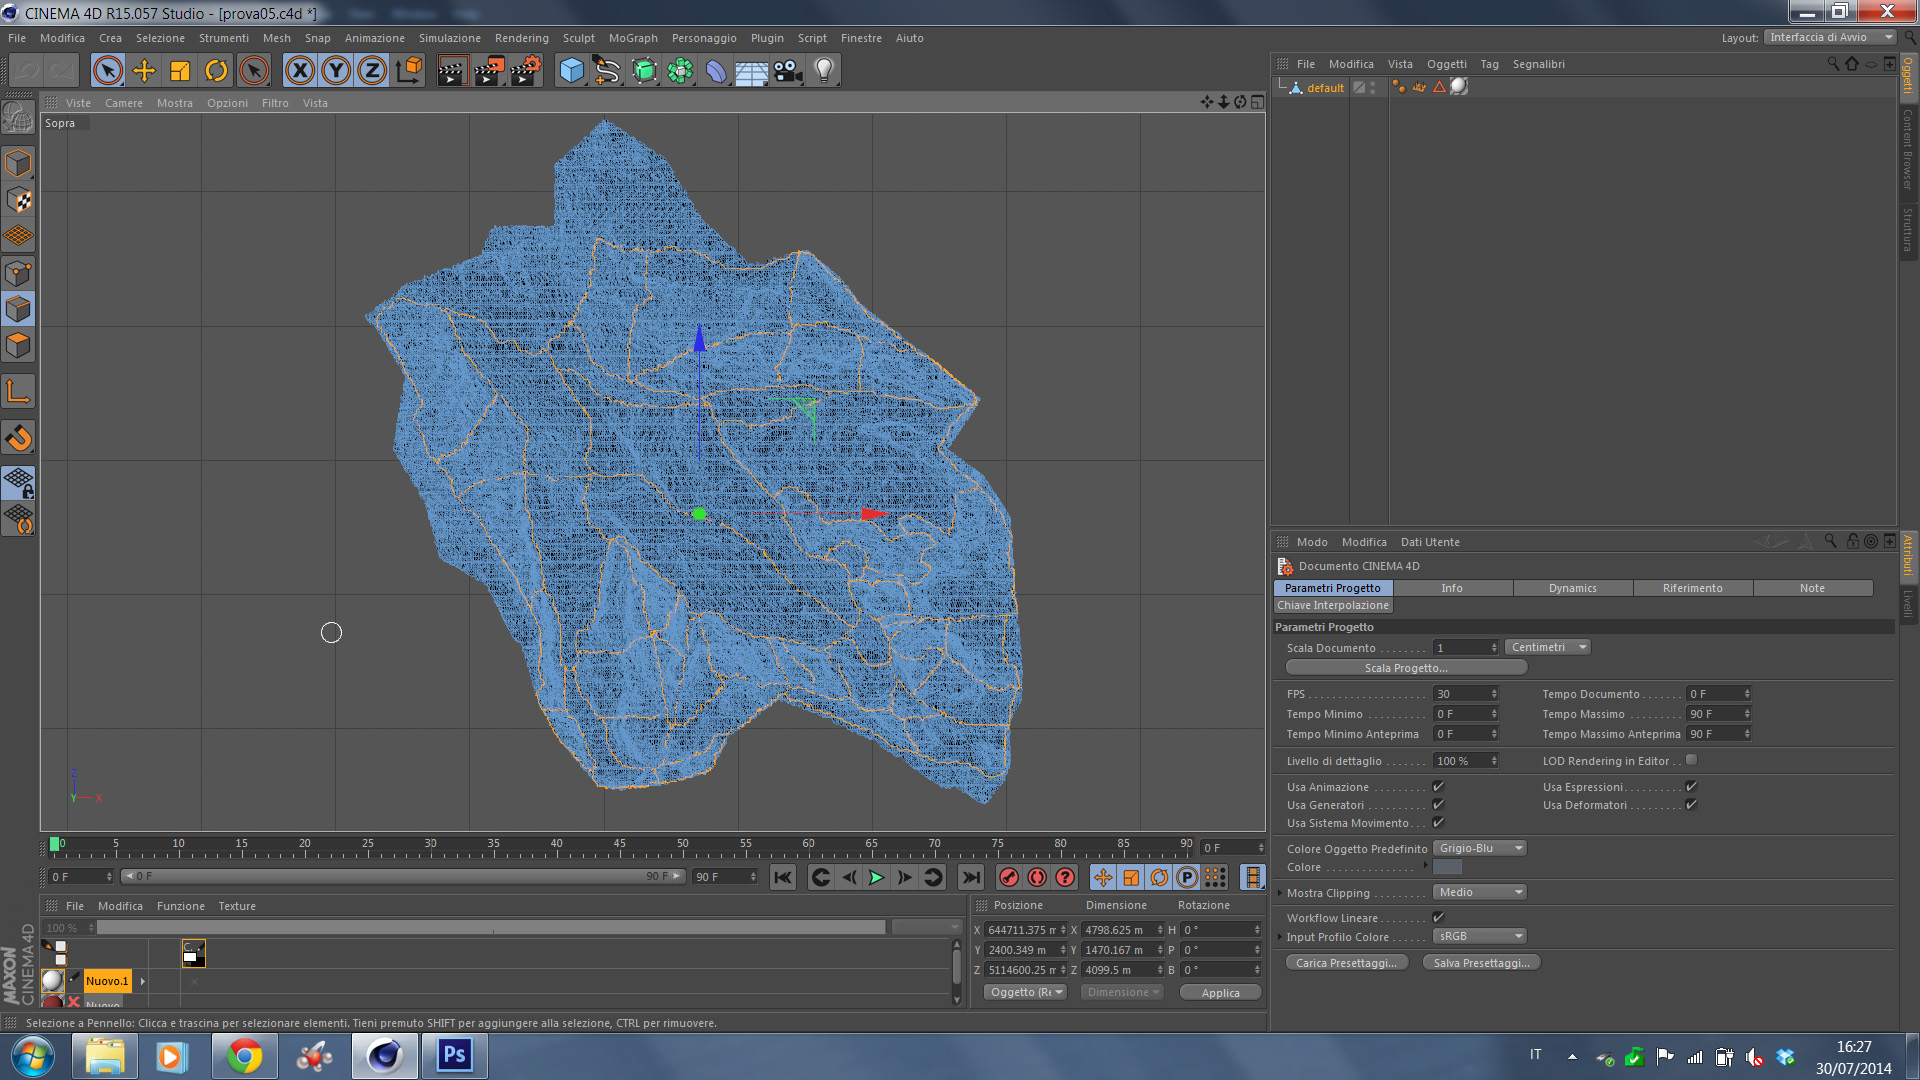Toggle Workflow Lineare checkbox
This screenshot has width=1920, height=1080.
1438,917
